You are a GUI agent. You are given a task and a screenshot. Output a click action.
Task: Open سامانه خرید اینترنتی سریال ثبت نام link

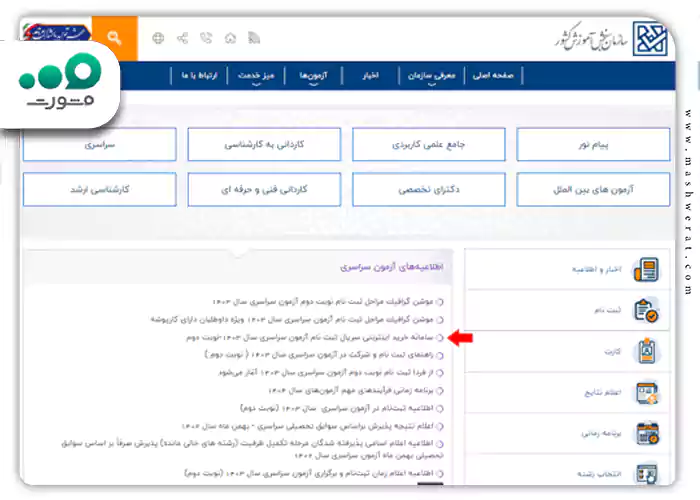(x=310, y=338)
